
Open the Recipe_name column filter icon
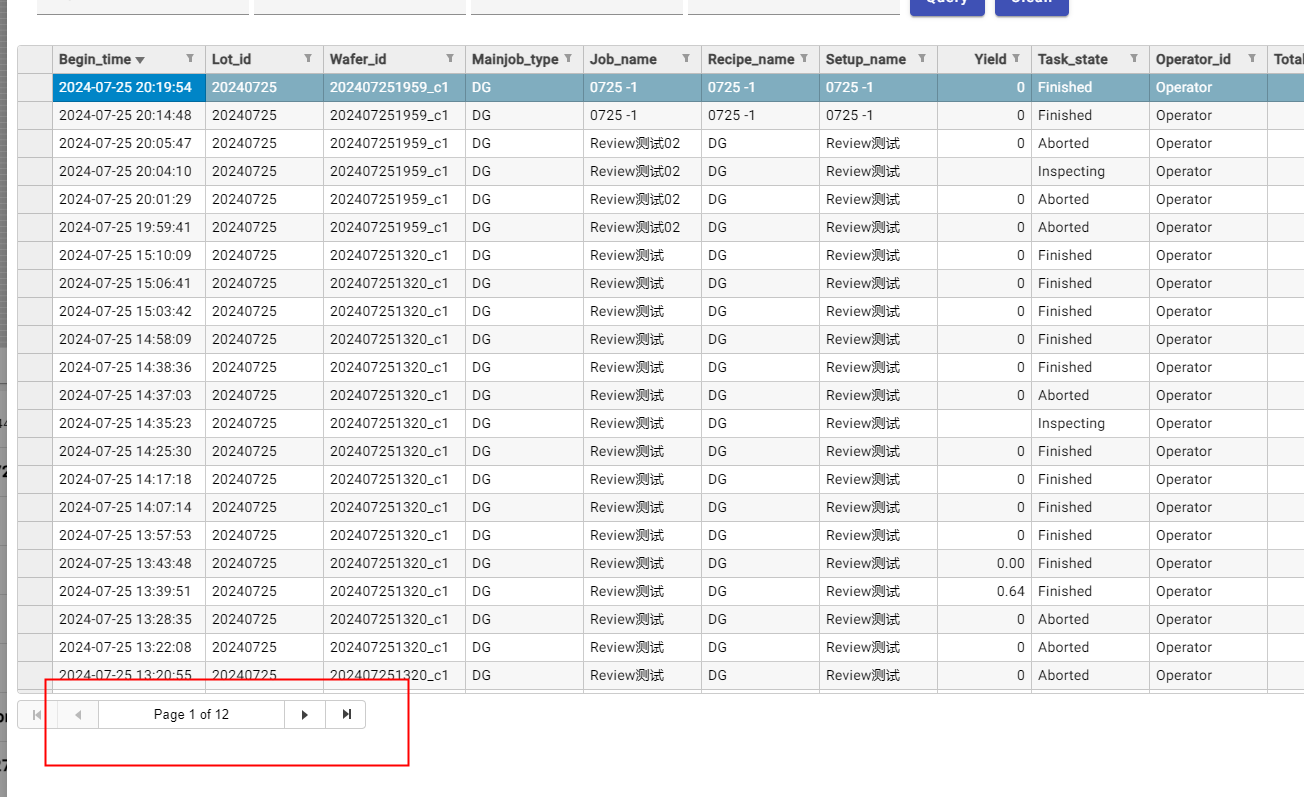[804, 59]
